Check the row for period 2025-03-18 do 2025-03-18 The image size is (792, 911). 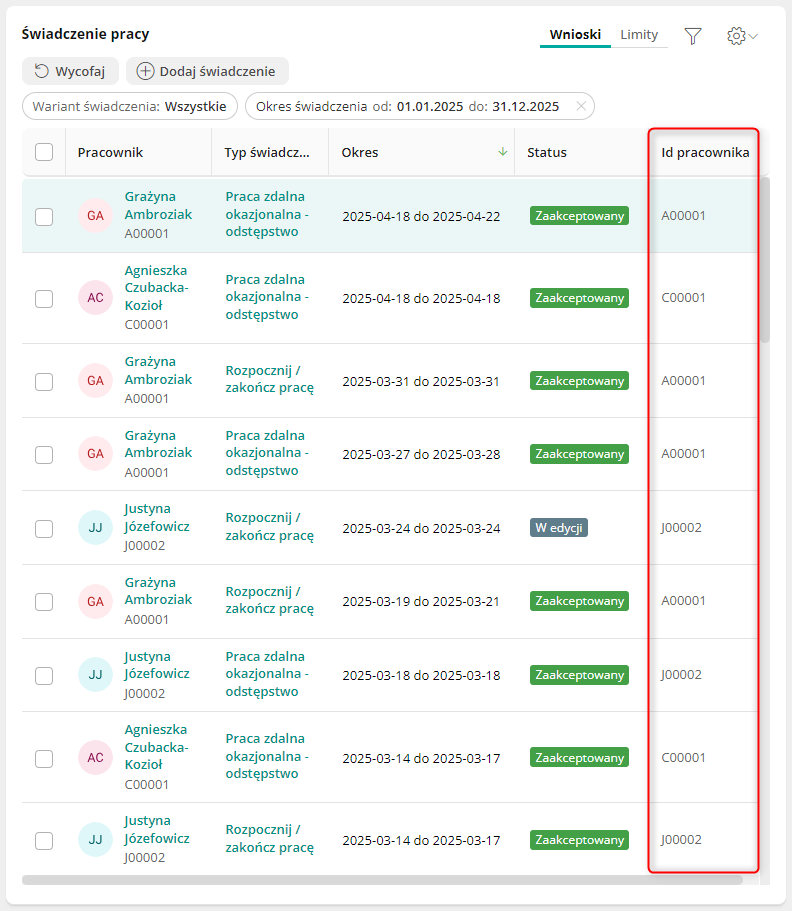44,676
